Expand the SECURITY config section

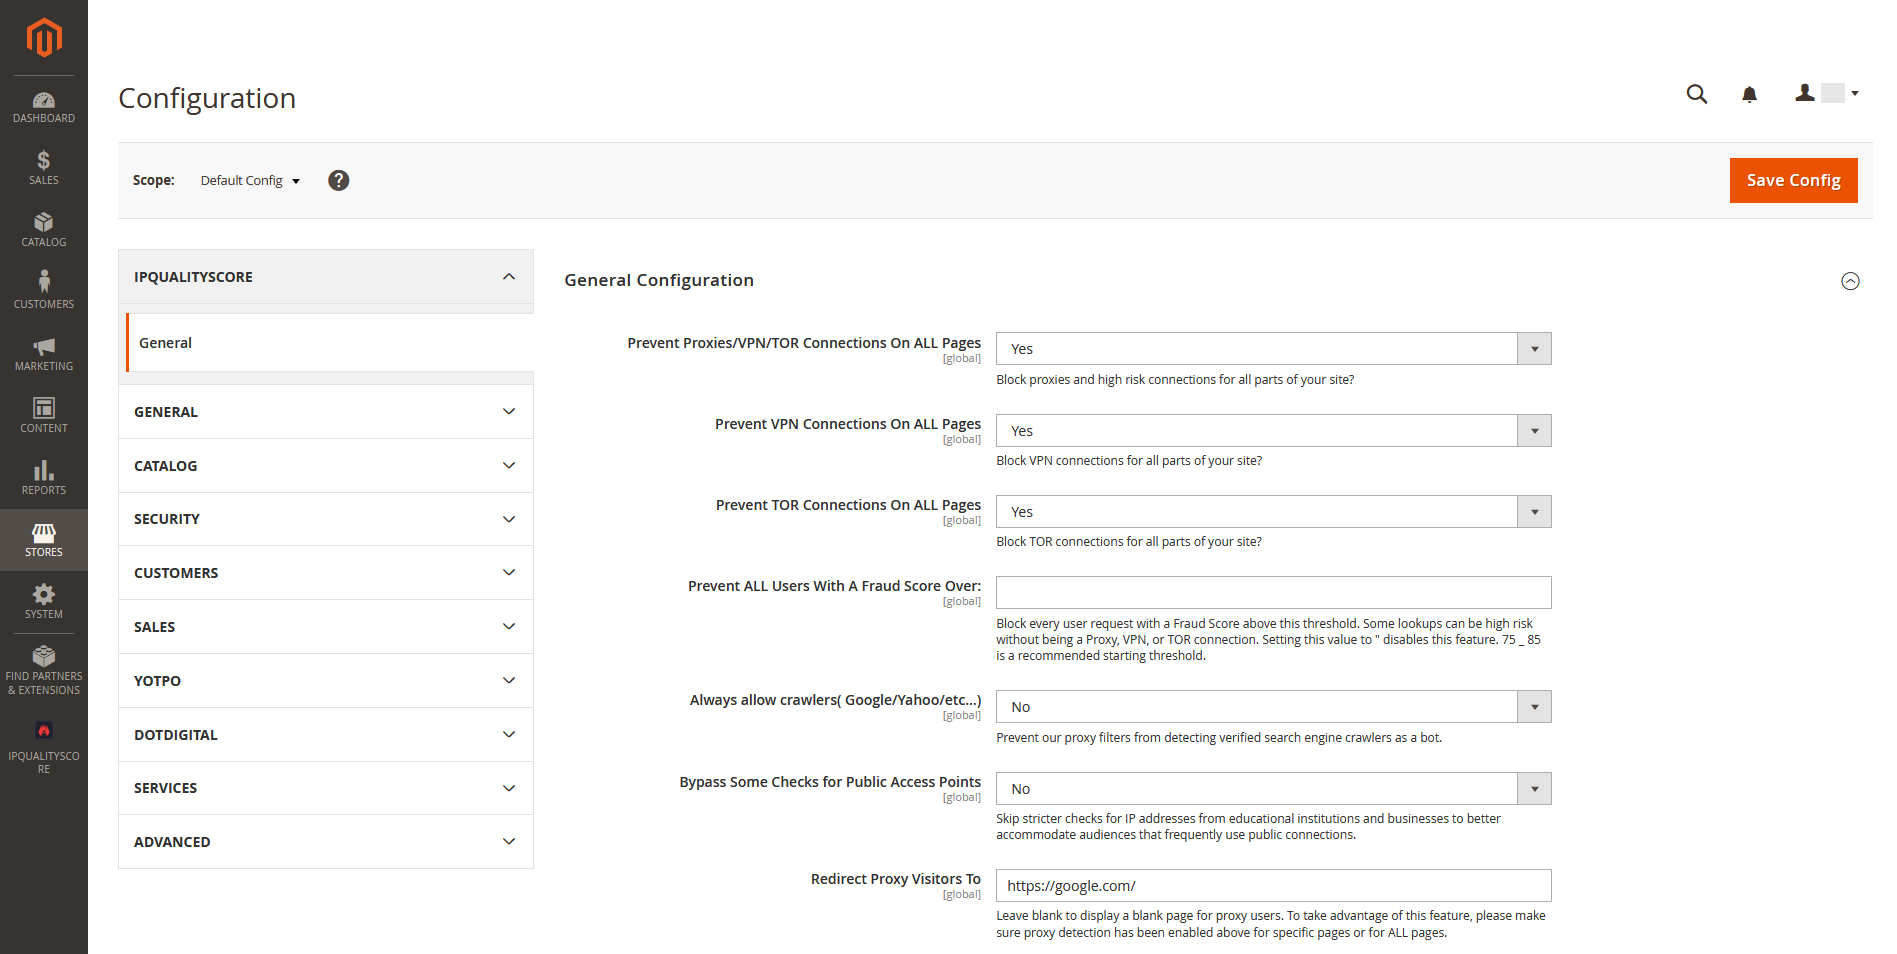coord(326,519)
